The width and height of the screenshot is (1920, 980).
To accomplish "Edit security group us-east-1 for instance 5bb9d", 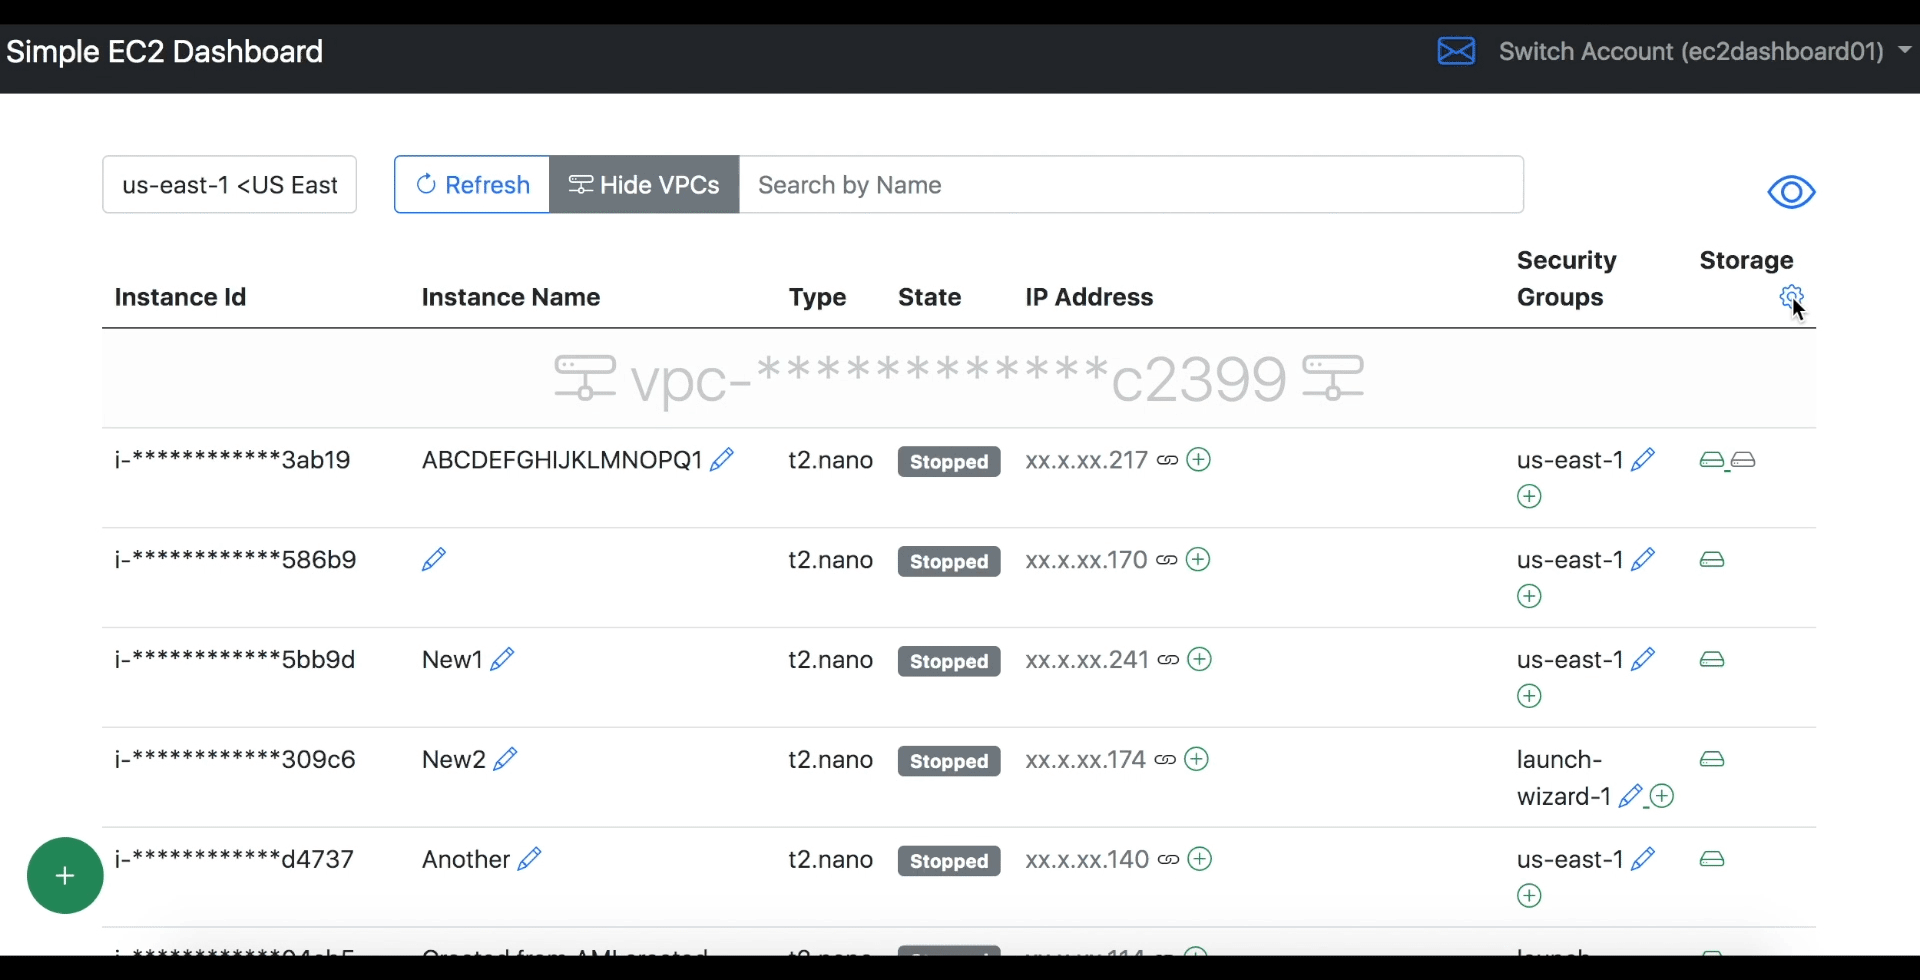I will click(x=1643, y=659).
